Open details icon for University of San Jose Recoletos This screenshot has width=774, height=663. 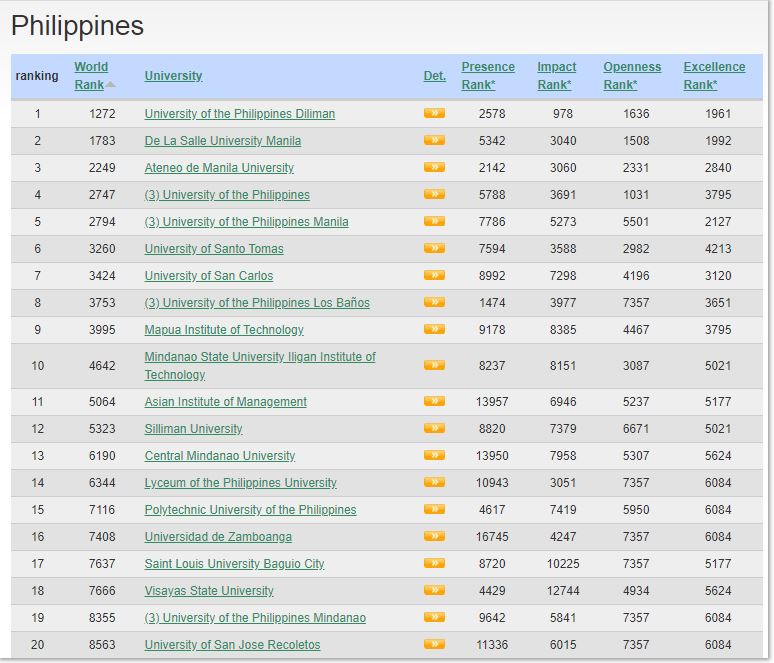434,644
